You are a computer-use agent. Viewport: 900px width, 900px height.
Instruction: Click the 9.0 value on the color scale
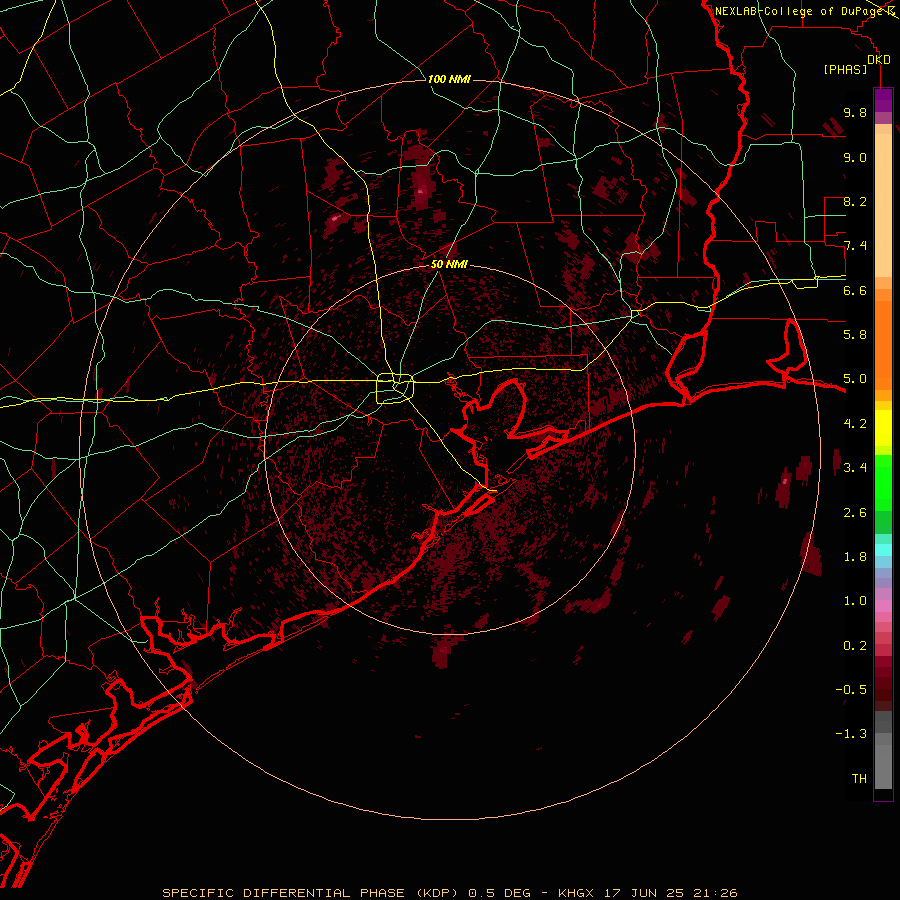click(855, 157)
